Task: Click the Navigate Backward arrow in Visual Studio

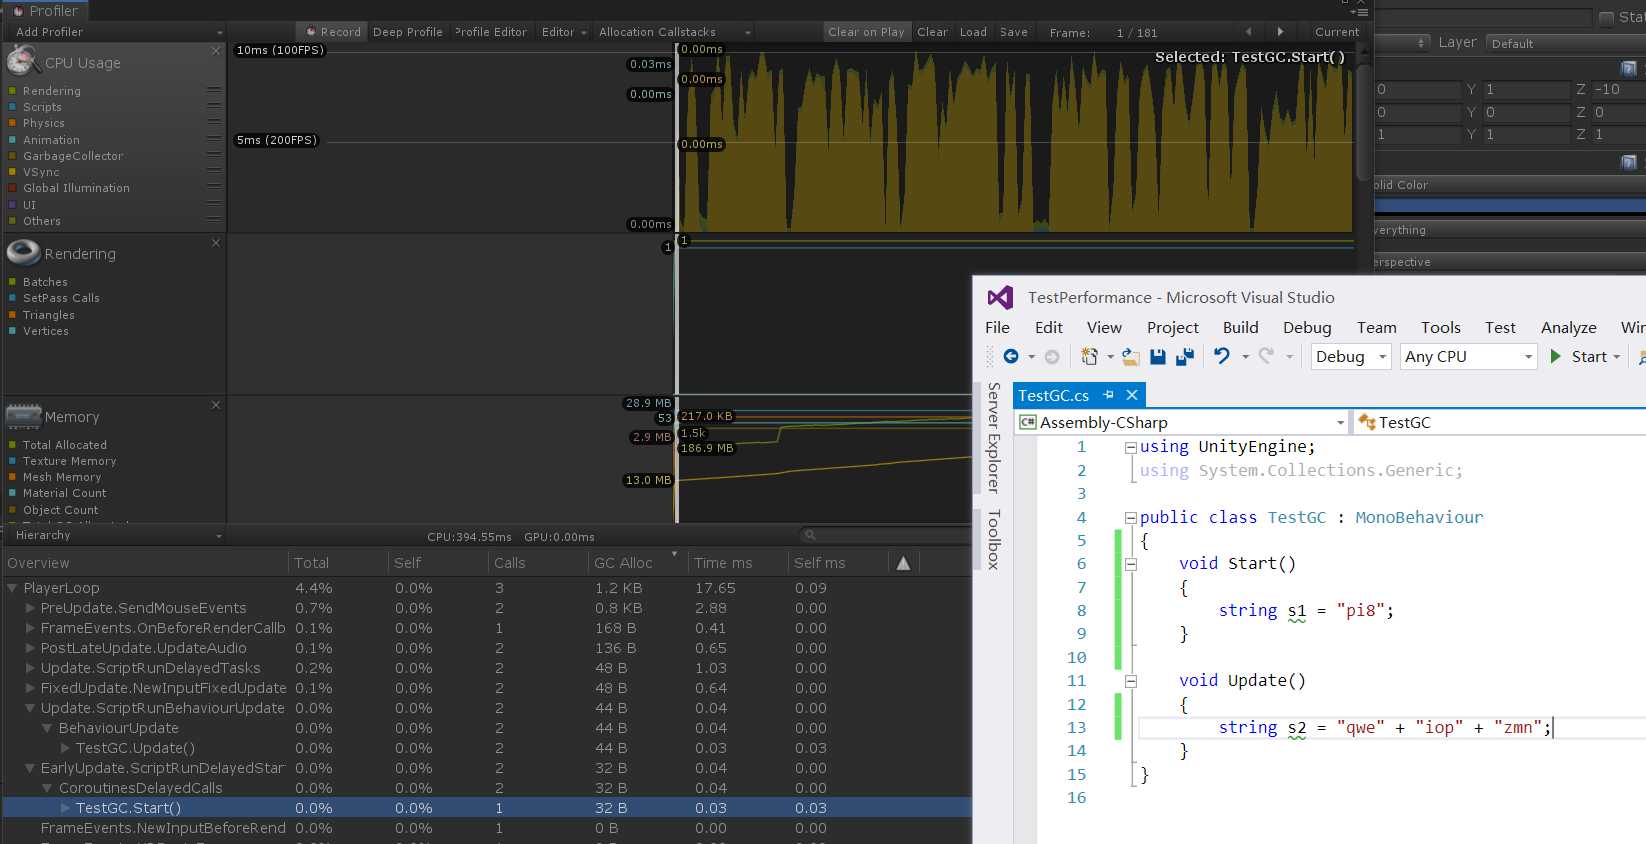Action: [1011, 357]
